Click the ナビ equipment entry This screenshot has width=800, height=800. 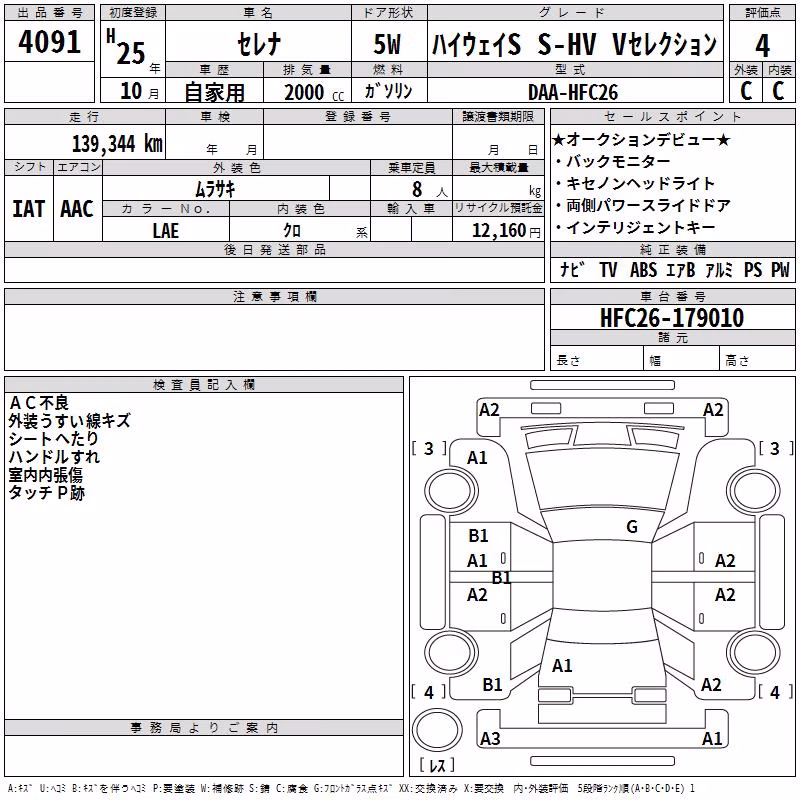click(x=572, y=270)
